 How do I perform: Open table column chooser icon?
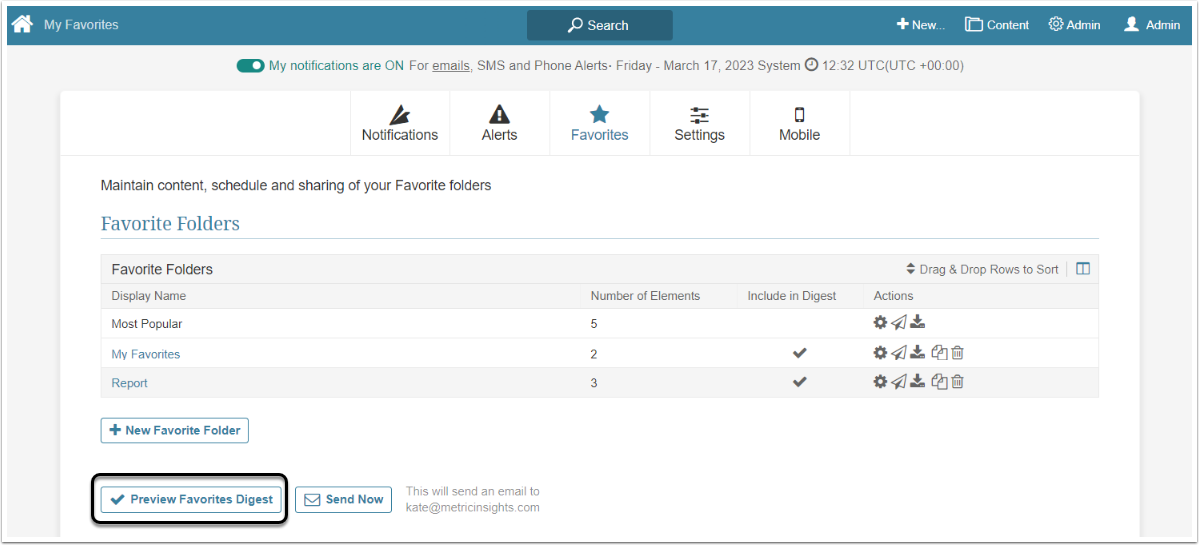click(x=1082, y=269)
